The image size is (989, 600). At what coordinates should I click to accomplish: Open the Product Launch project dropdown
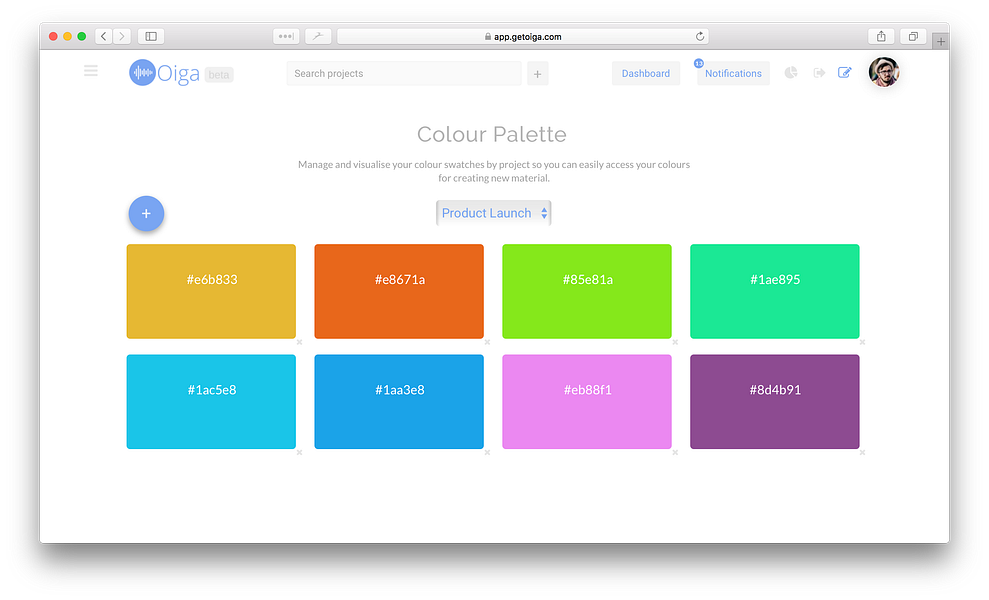[493, 213]
